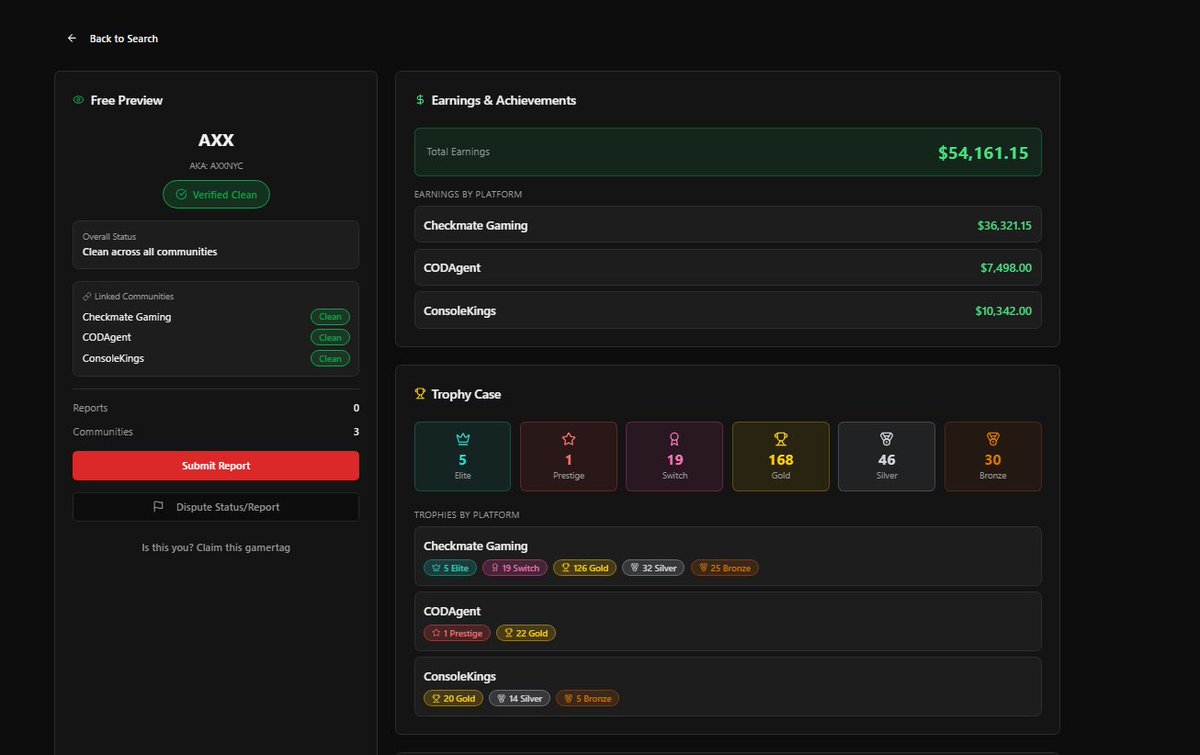Select Checkmate Gaming in Linked Communities
Viewport: 1200px width, 755px height.
[127, 317]
